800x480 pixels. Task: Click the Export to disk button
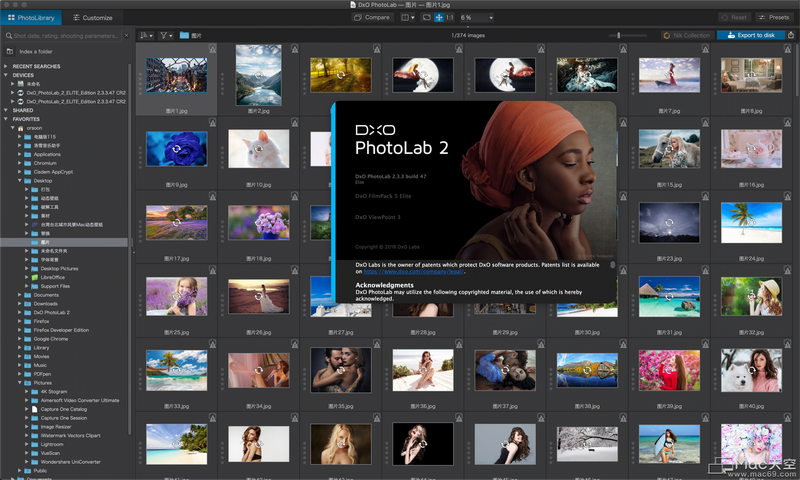[751, 35]
